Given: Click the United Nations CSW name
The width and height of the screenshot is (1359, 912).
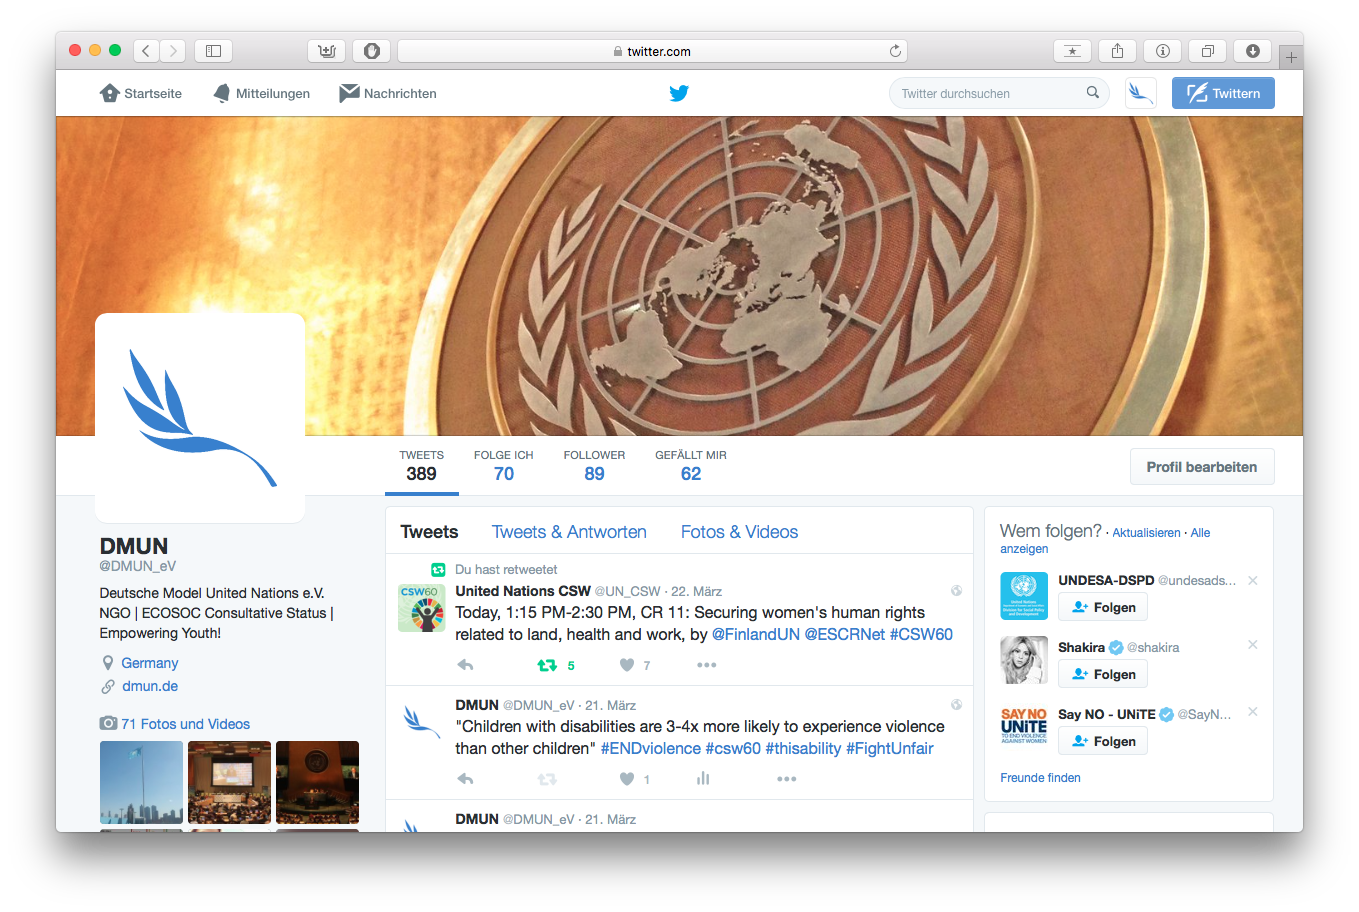Looking at the screenshot, I should [x=523, y=591].
